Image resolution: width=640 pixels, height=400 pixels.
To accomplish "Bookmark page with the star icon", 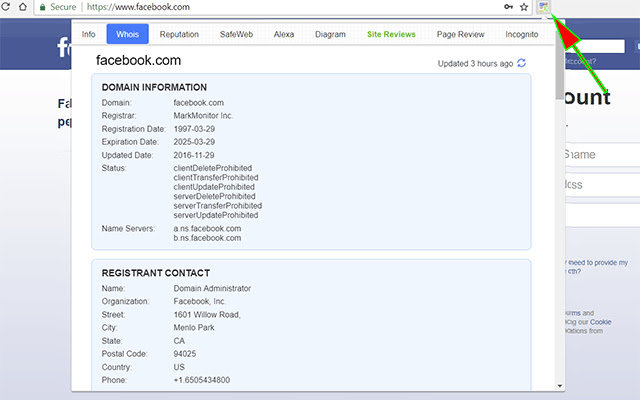I will pyautogui.click(x=523, y=6).
